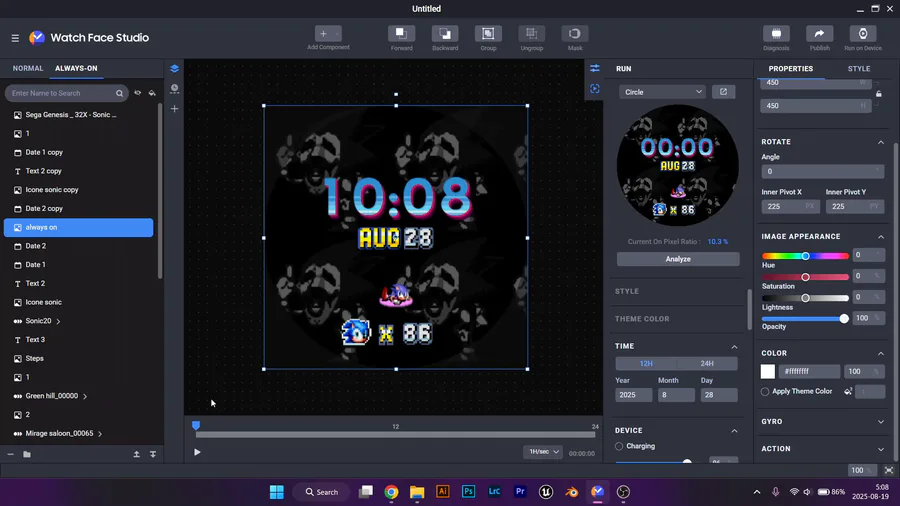Open the Circle shape dropdown
This screenshot has width=900, height=506.
pos(662,92)
